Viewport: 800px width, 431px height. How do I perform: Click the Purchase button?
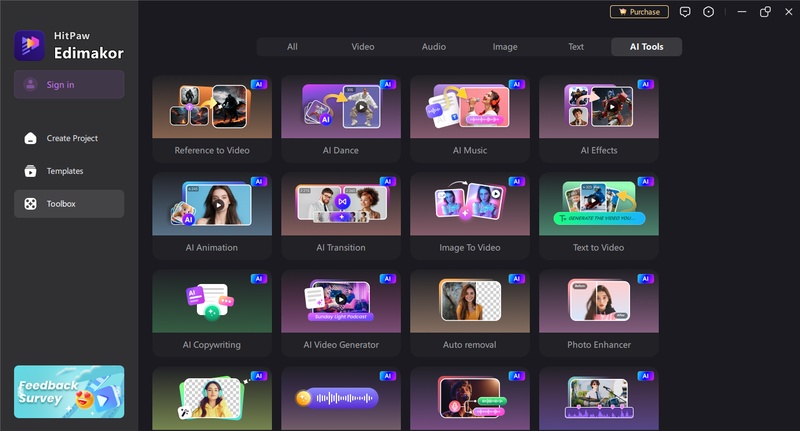(x=639, y=12)
